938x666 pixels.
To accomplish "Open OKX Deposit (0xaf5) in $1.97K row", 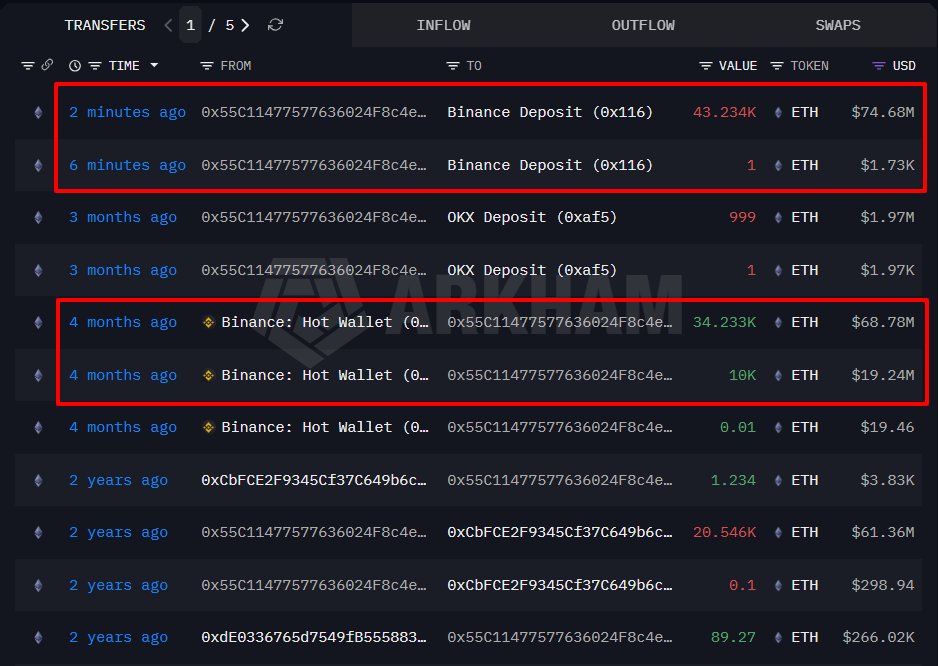I will (x=532, y=270).
